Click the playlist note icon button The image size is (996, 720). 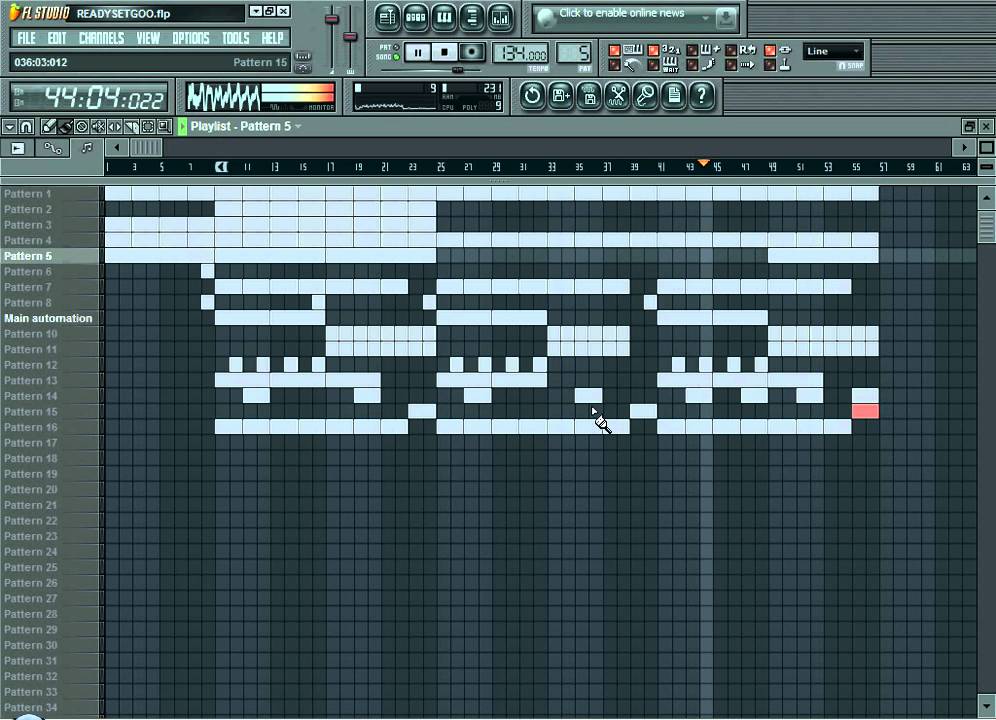click(86, 148)
